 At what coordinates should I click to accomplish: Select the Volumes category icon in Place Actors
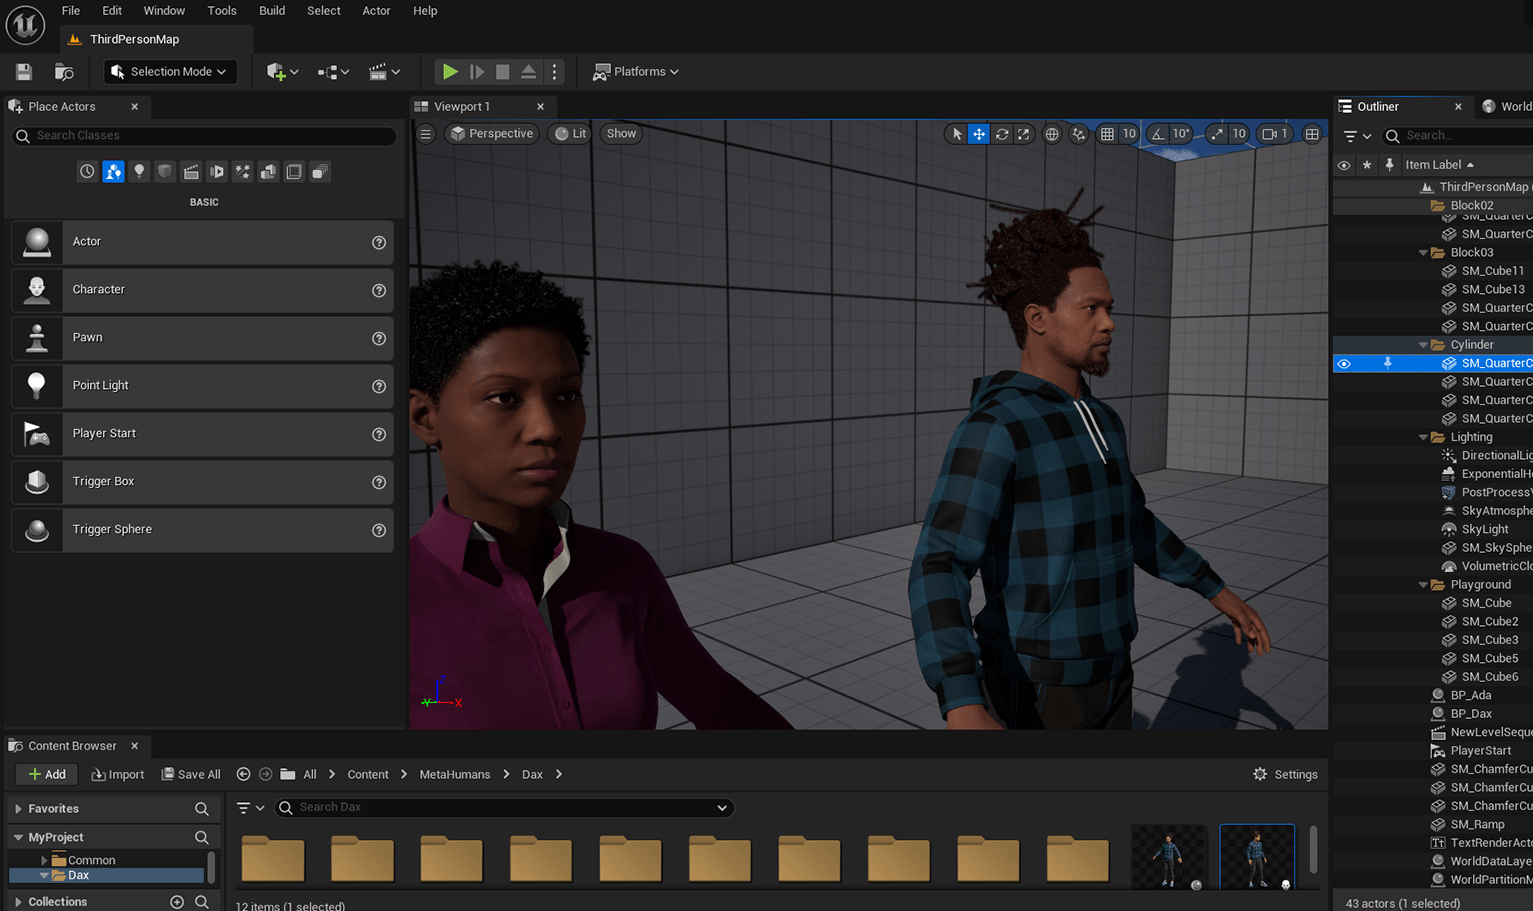click(294, 172)
